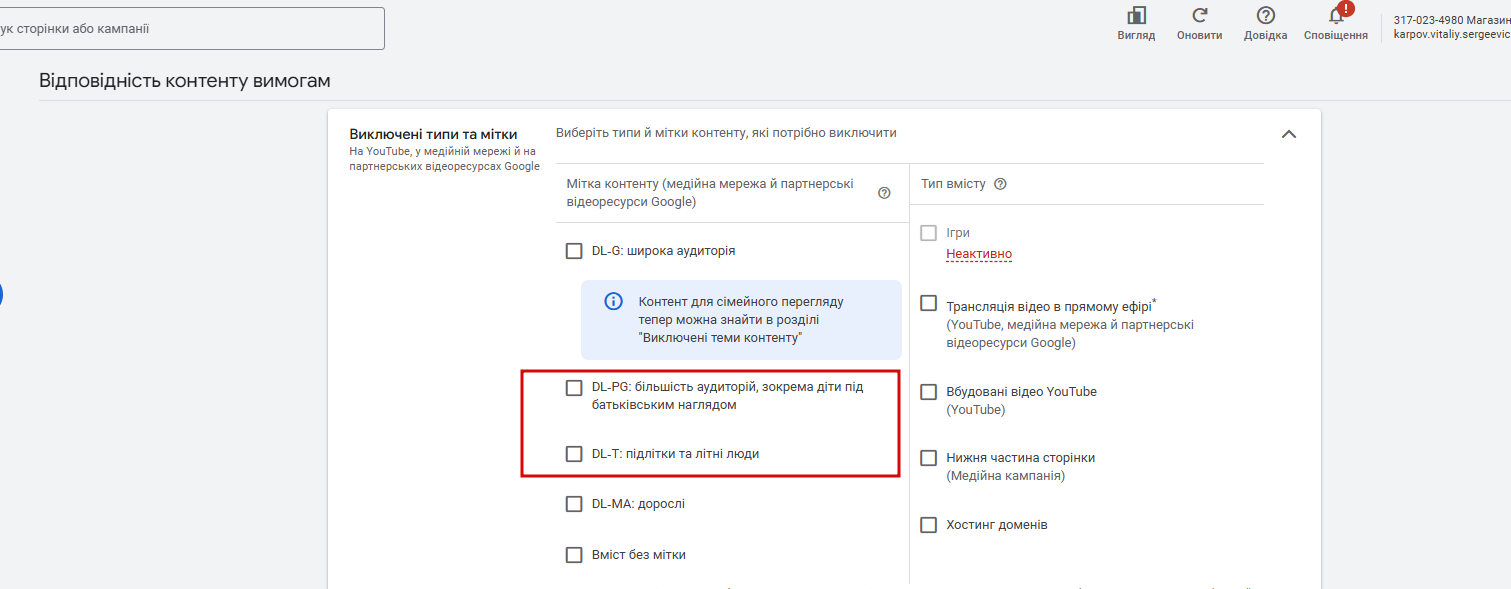
Task: Click the page or campaign search field
Action: [x=190, y=29]
